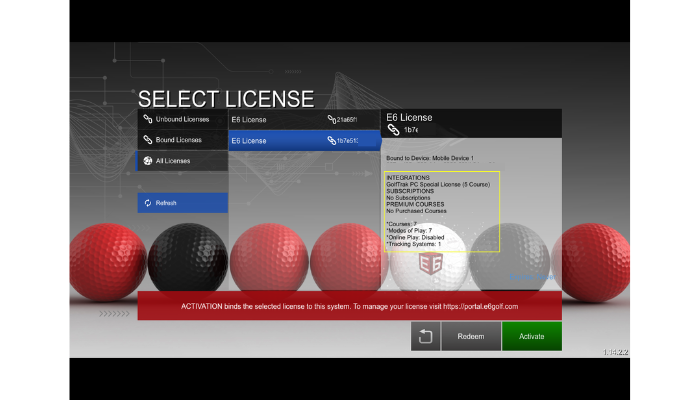Click the yellow-bordered license details box
Image resolution: width=700 pixels, height=400 pixels.
442,210
